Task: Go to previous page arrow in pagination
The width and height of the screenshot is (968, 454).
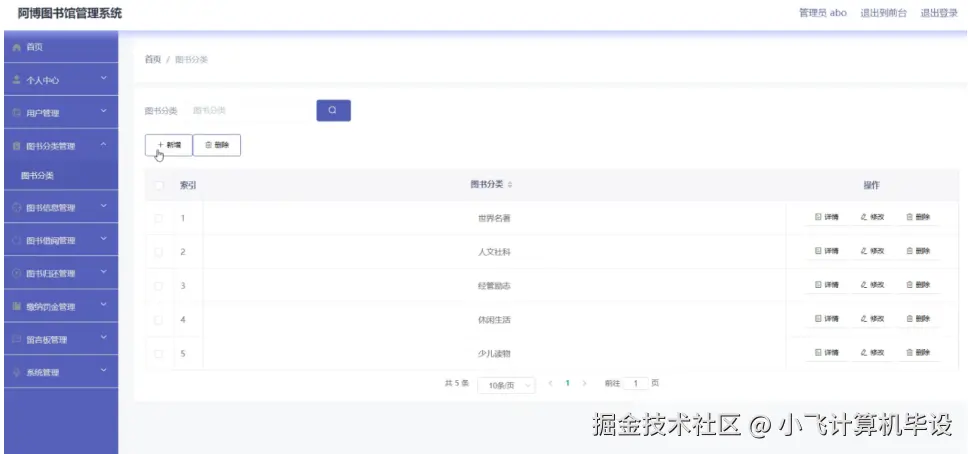Action: [550, 384]
